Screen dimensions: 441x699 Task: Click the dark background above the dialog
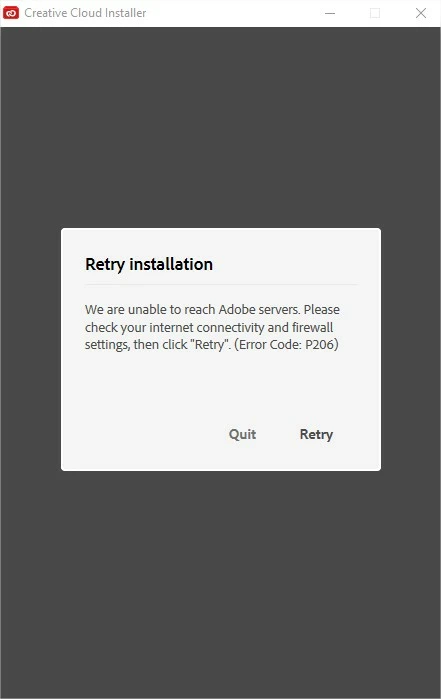tap(220, 127)
